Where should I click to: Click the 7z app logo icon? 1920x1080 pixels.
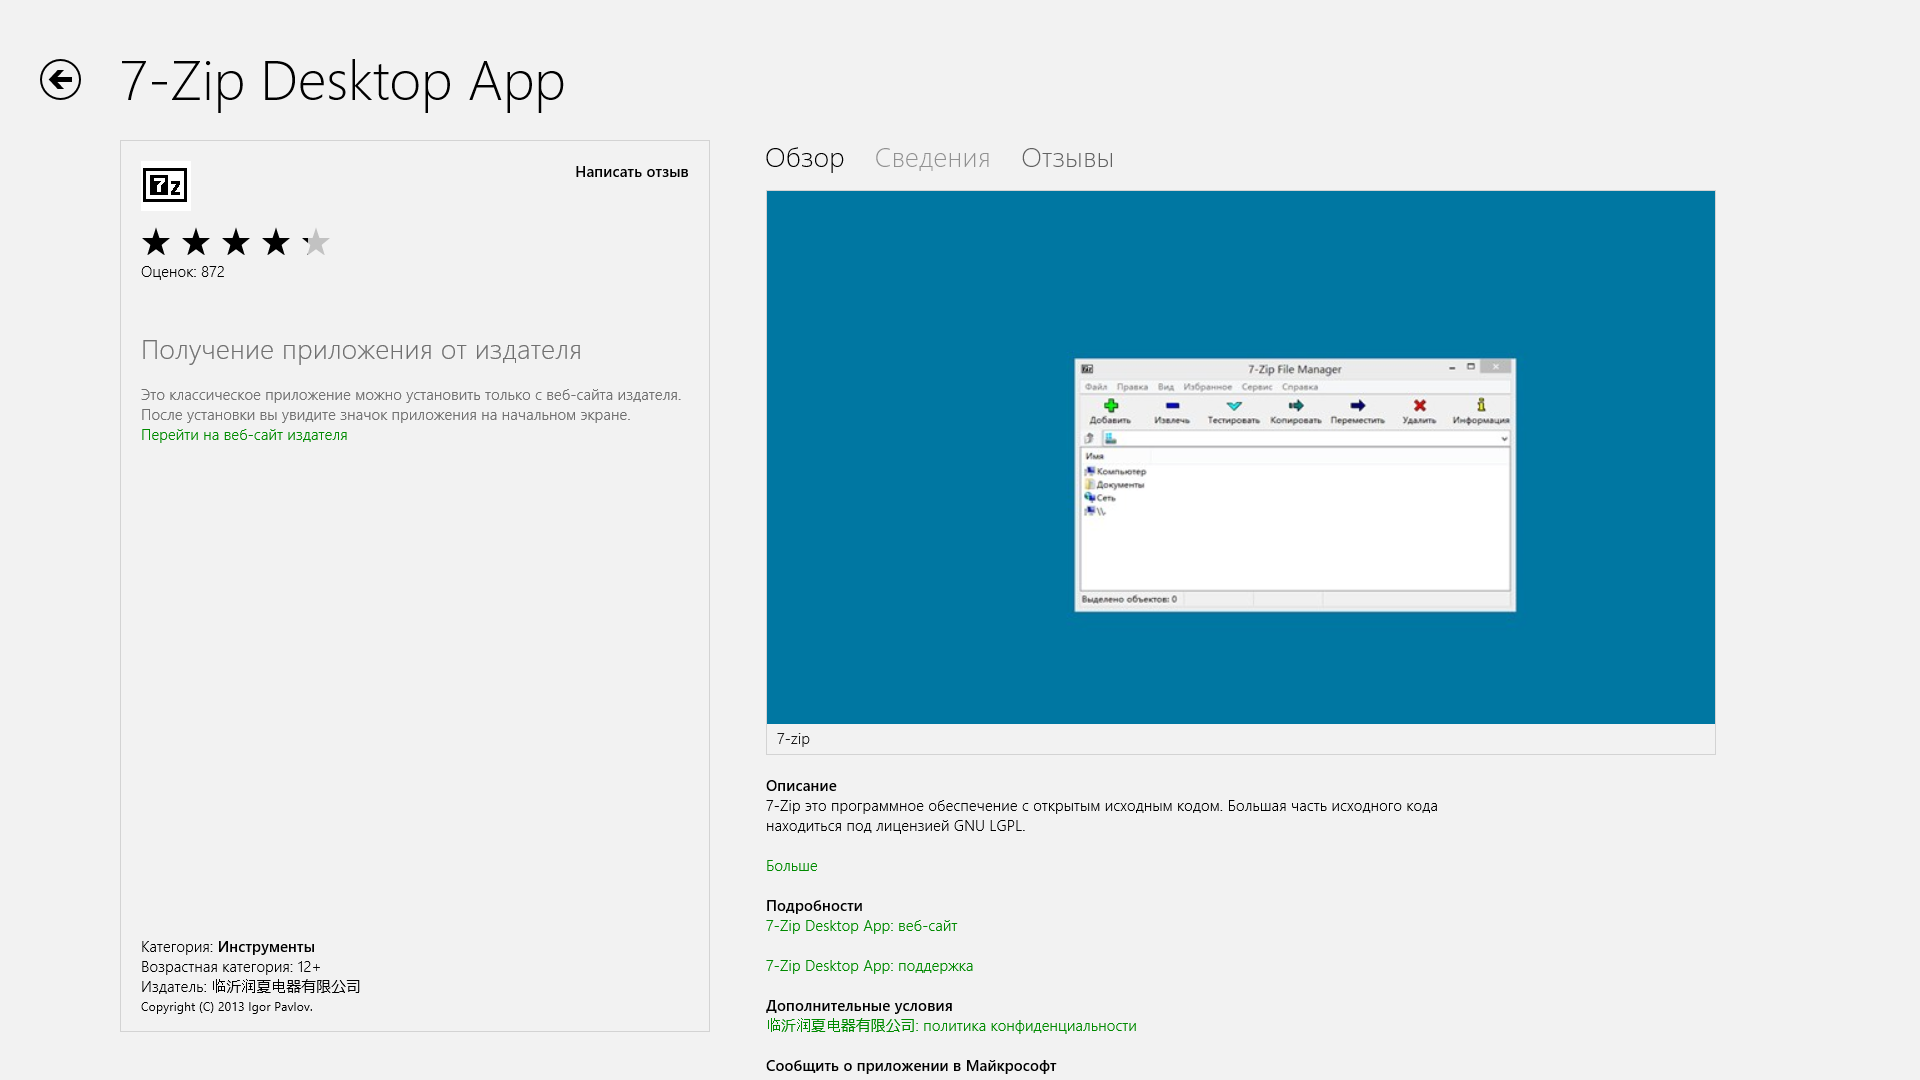165,185
